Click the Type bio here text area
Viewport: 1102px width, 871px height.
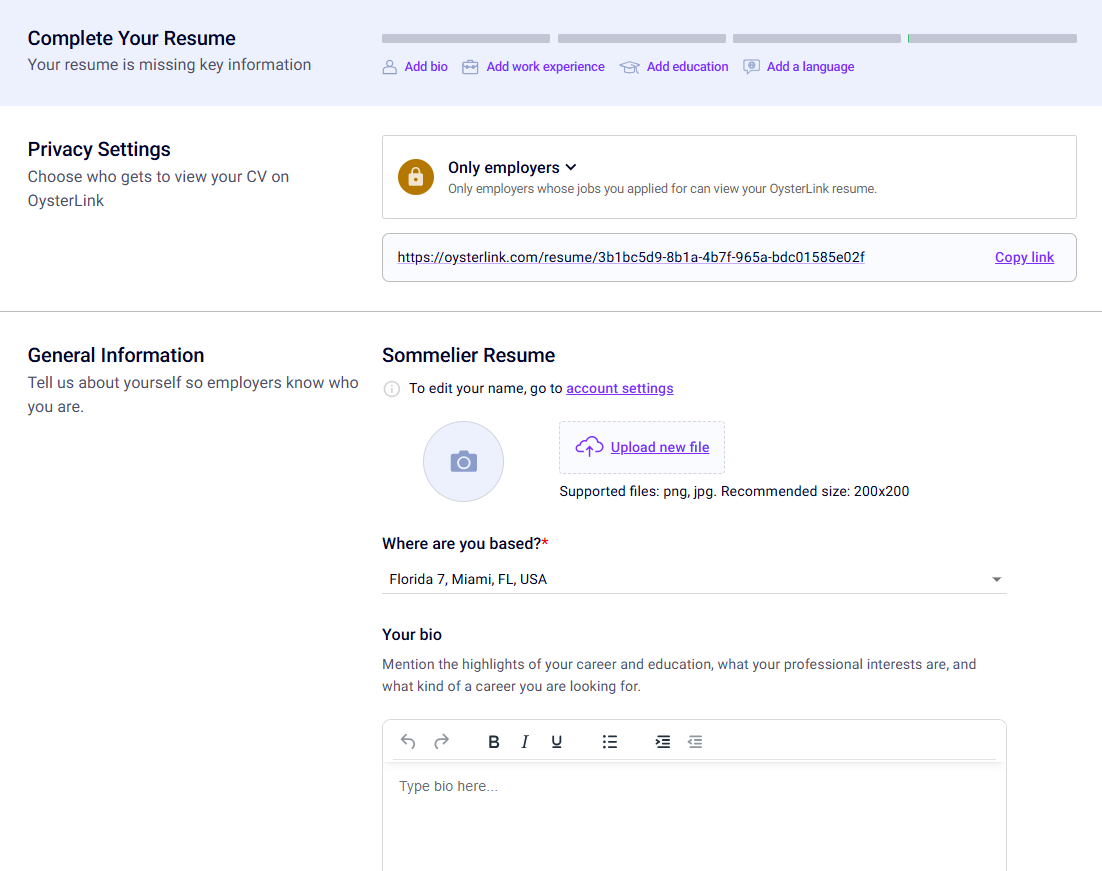694,819
